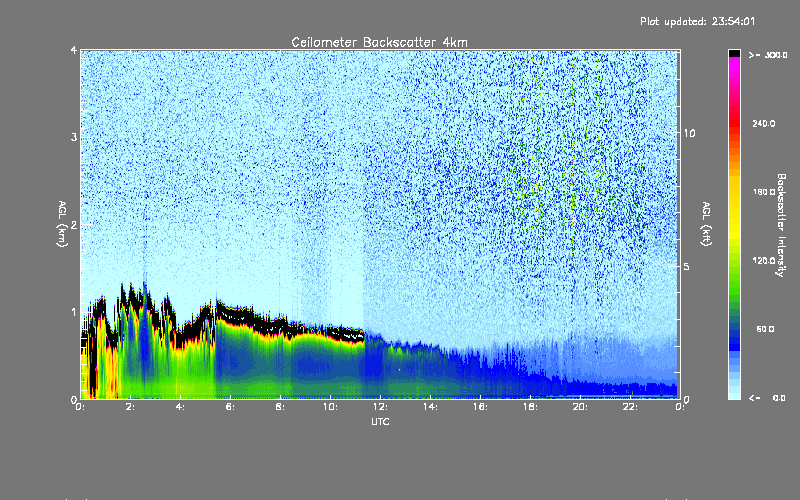Image resolution: width=800 pixels, height=500 pixels.
Task: Click the '10:' hour label on the UTC axis
Action: point(330,407)
